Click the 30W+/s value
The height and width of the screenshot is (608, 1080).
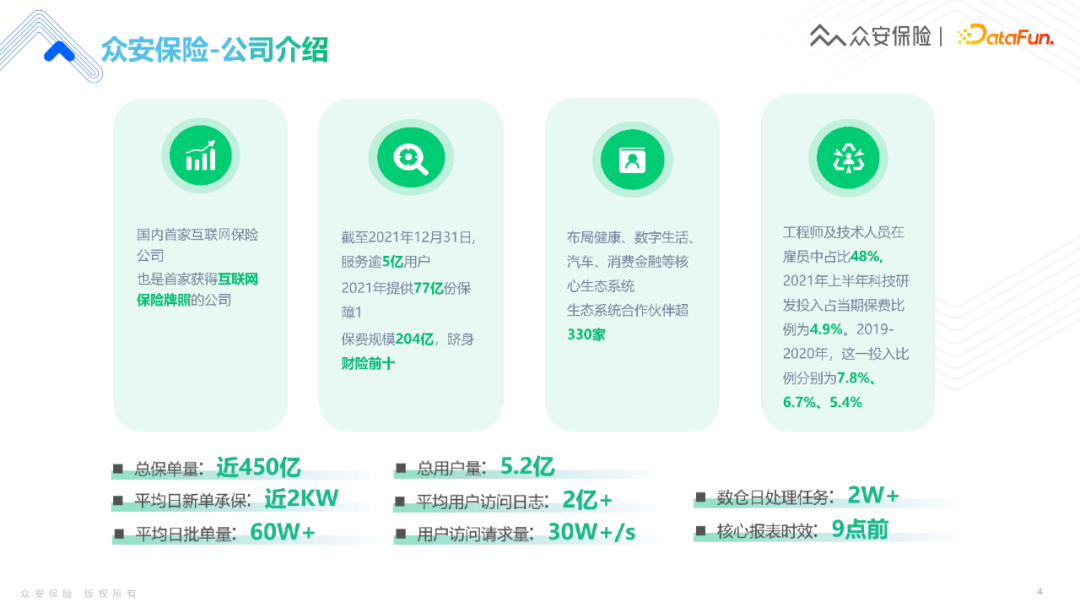pyautogui.click(x=592, y=532)
